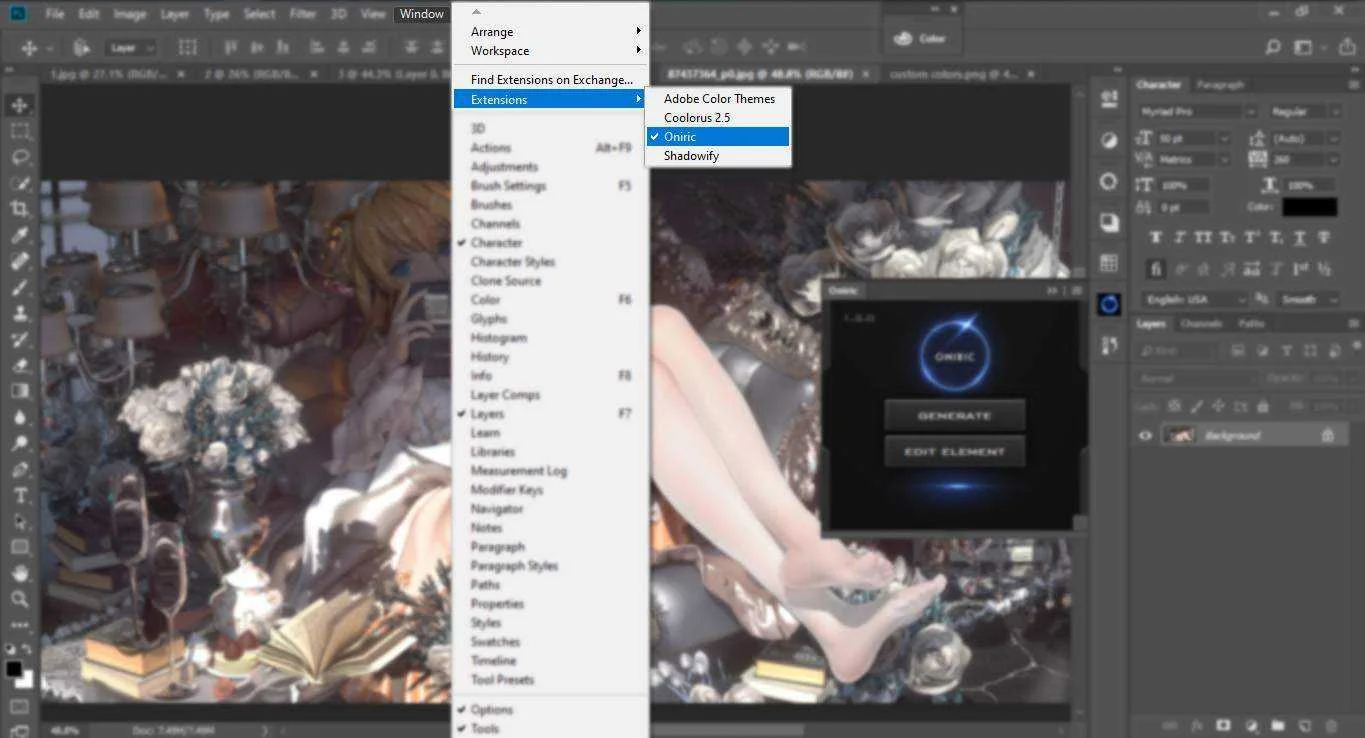
Task: Select the Dodge tool
Action: click(x=19, y=443)
